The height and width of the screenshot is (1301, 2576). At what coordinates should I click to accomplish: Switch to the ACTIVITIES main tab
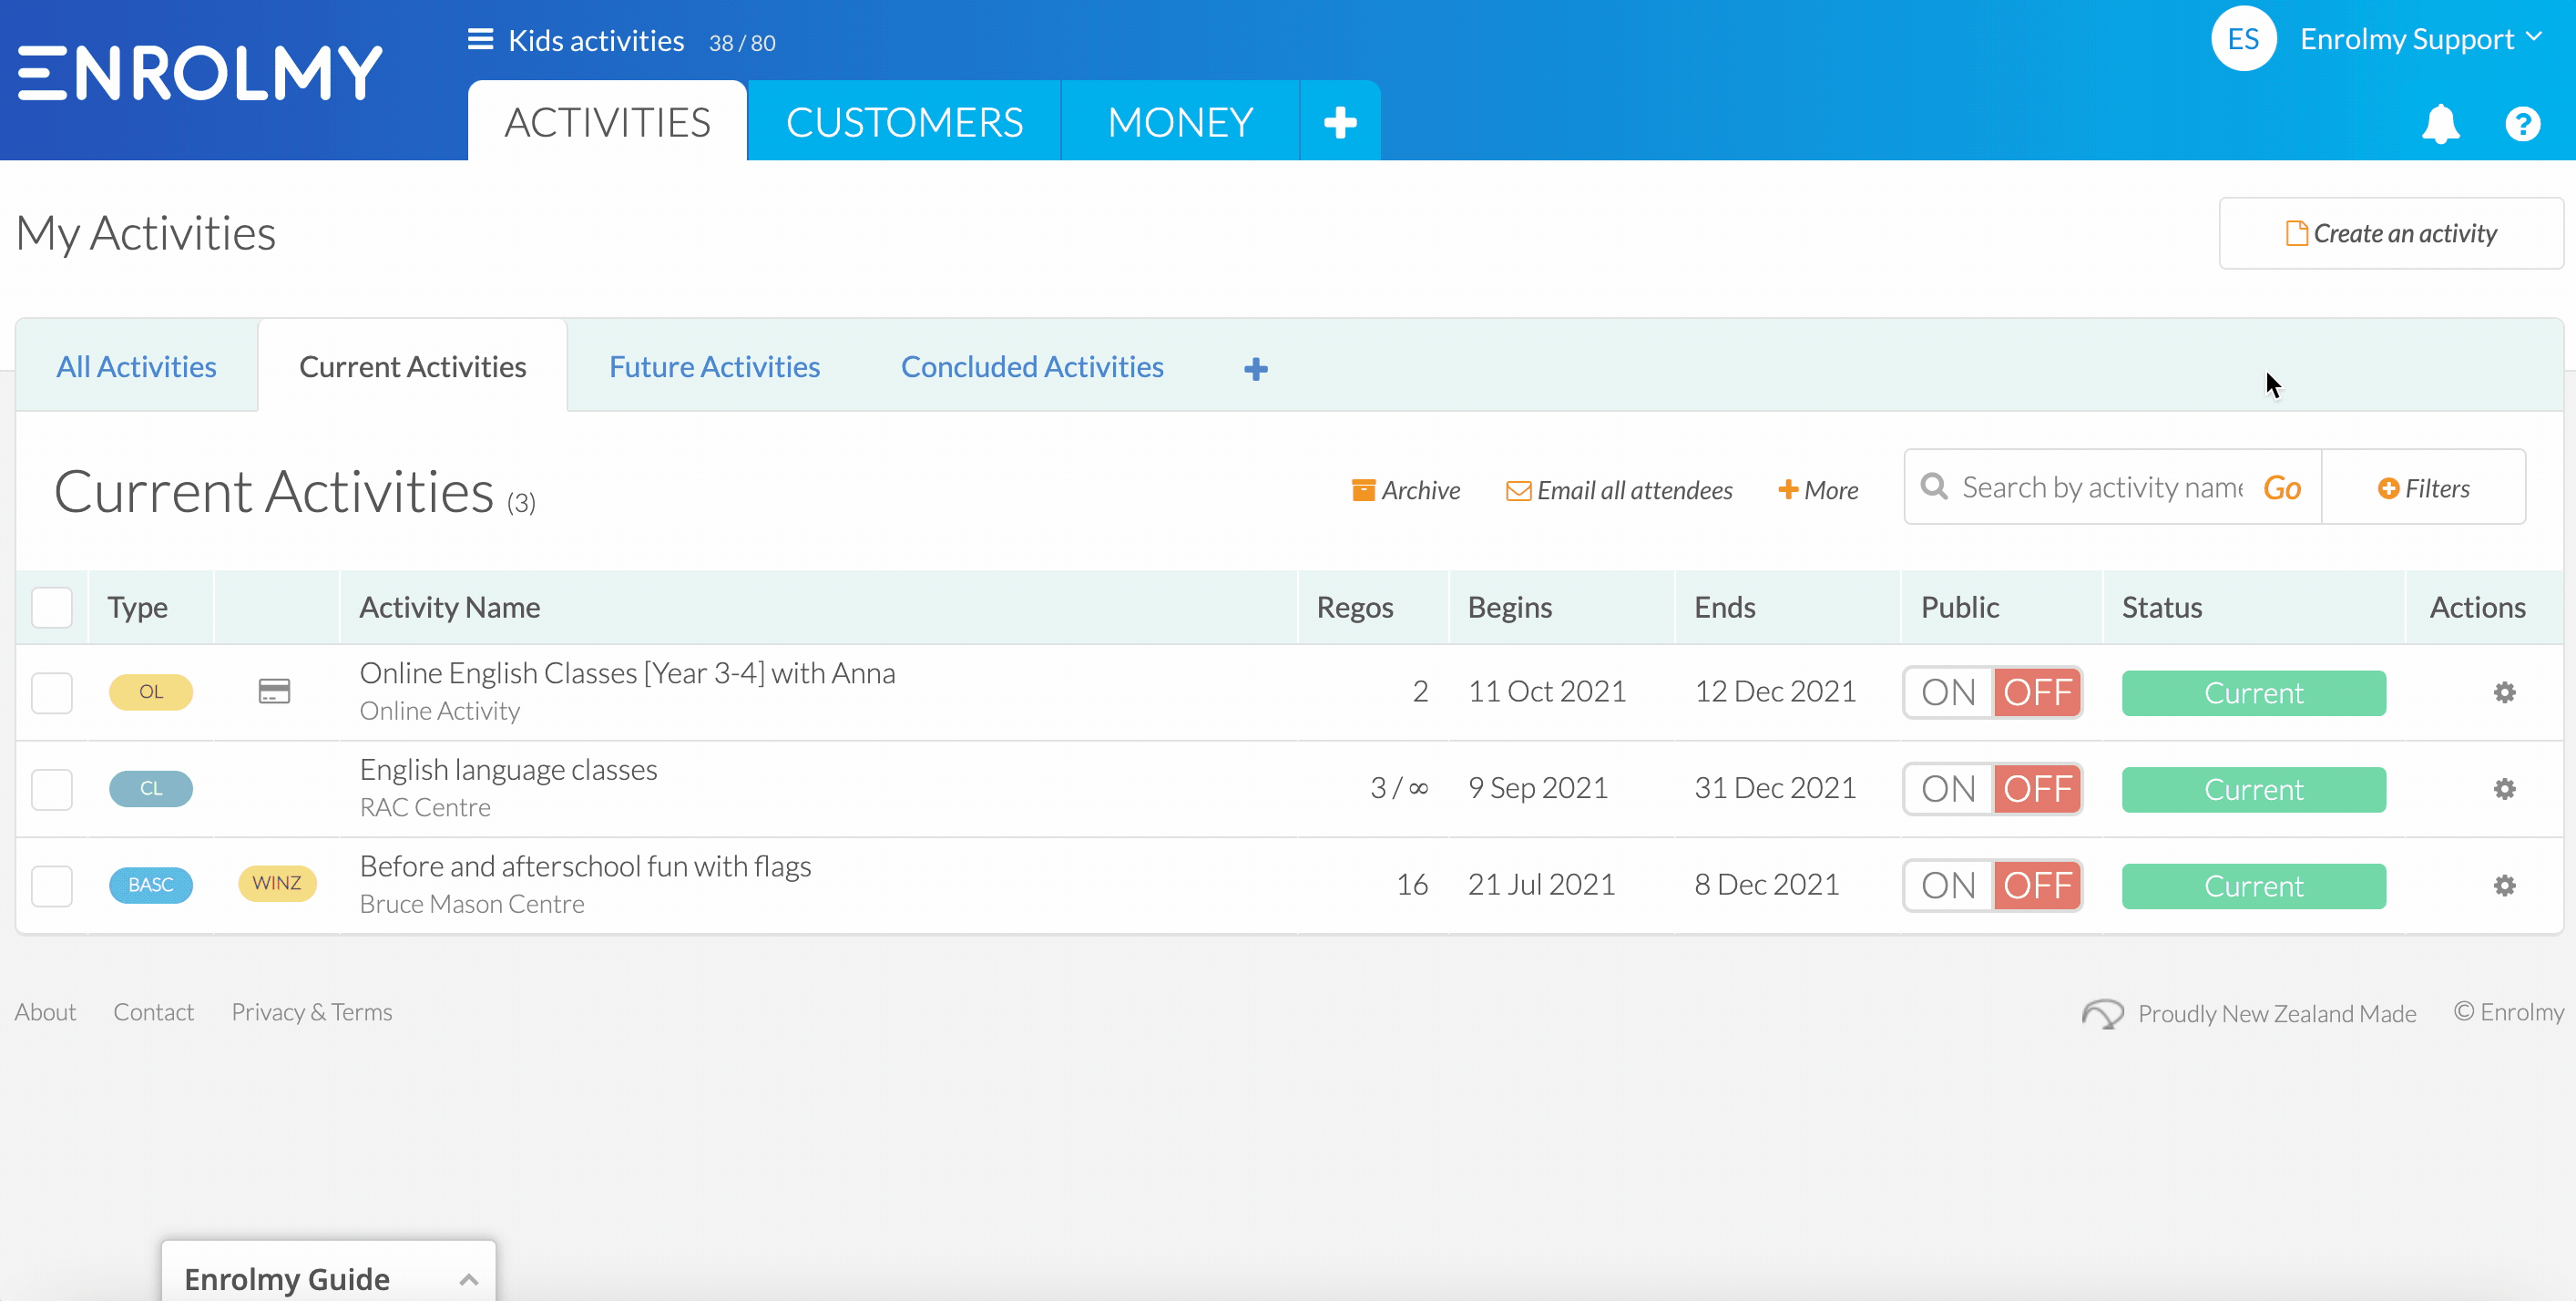[607, 122]
